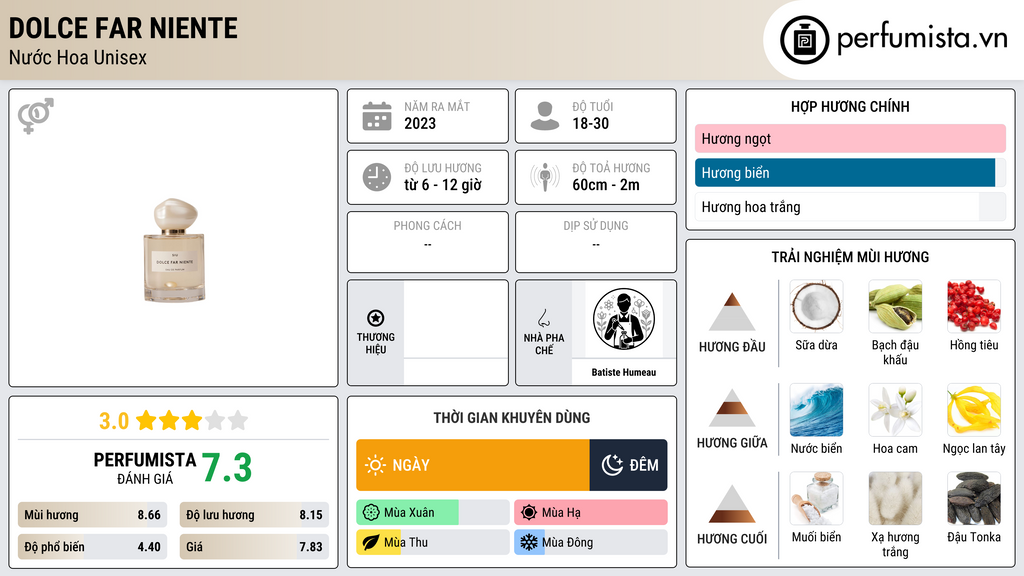Image resolution: width=1024 pixels, height=576 pixels.
Task: Click the THỜI GIAN KHUYÊN DÙNG heading
Action: 512,417
